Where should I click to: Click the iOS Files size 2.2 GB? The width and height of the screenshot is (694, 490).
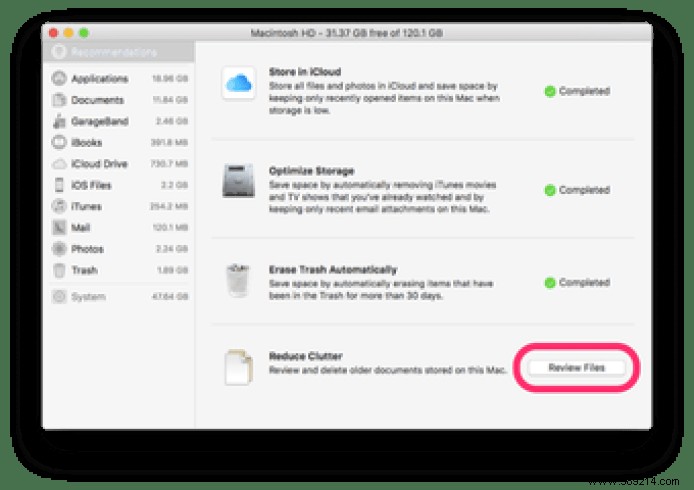coord(174,185)
